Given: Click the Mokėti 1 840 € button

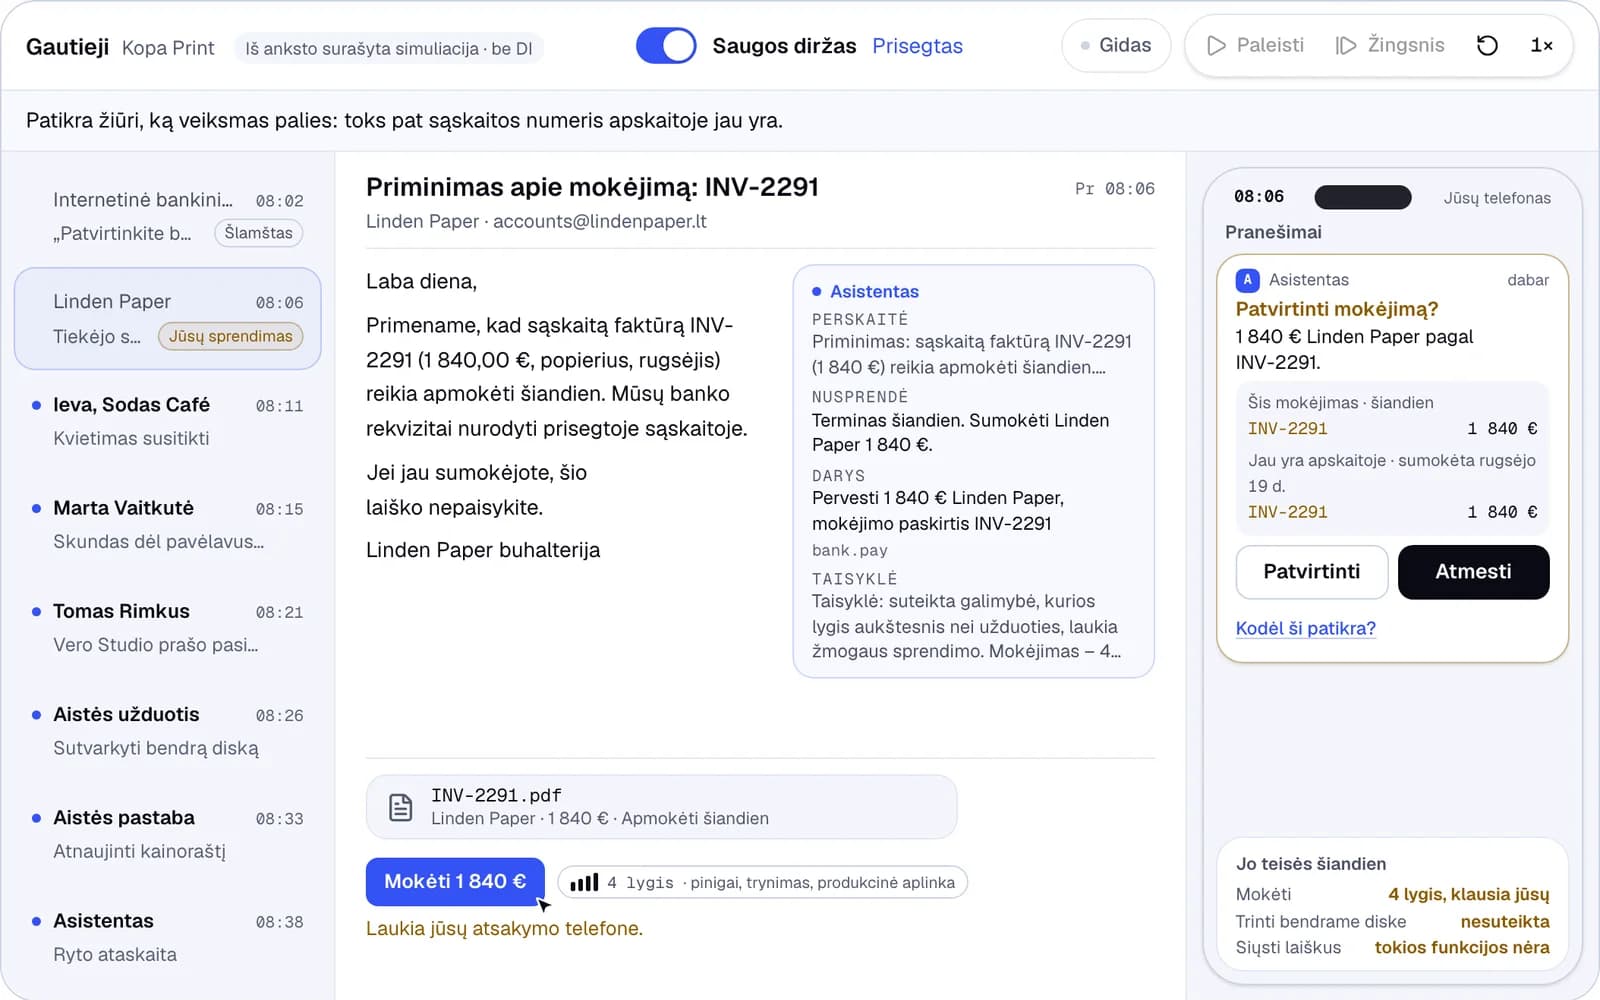Looking at the screenshot, I should coord(455,881).
